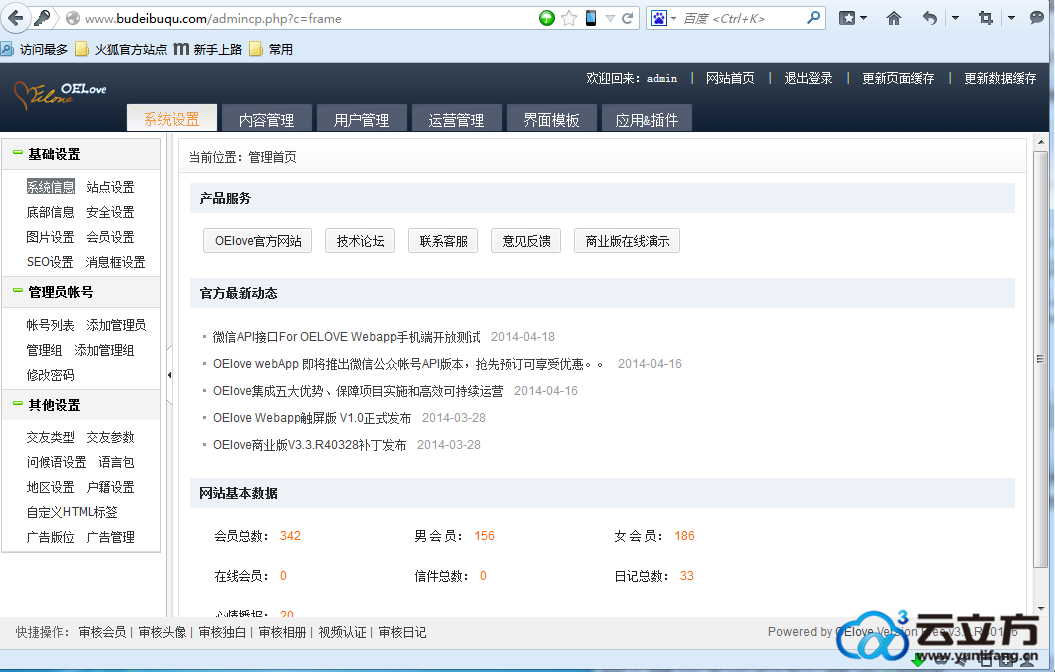
Task: Click the chat bubble toolbar icon
Action: (x=1037, y=18)
